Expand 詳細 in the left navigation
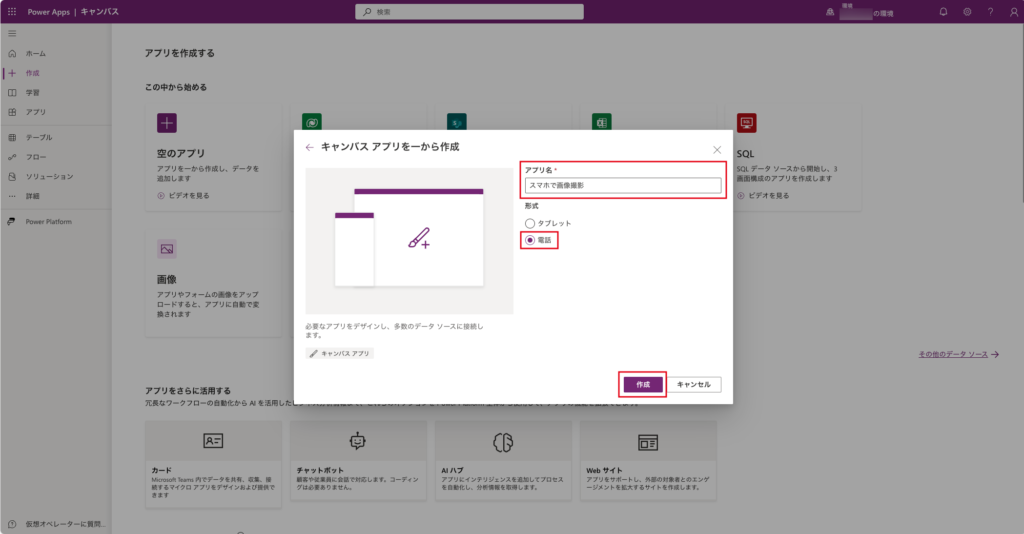1024x534 pixels. coord(33,196)
